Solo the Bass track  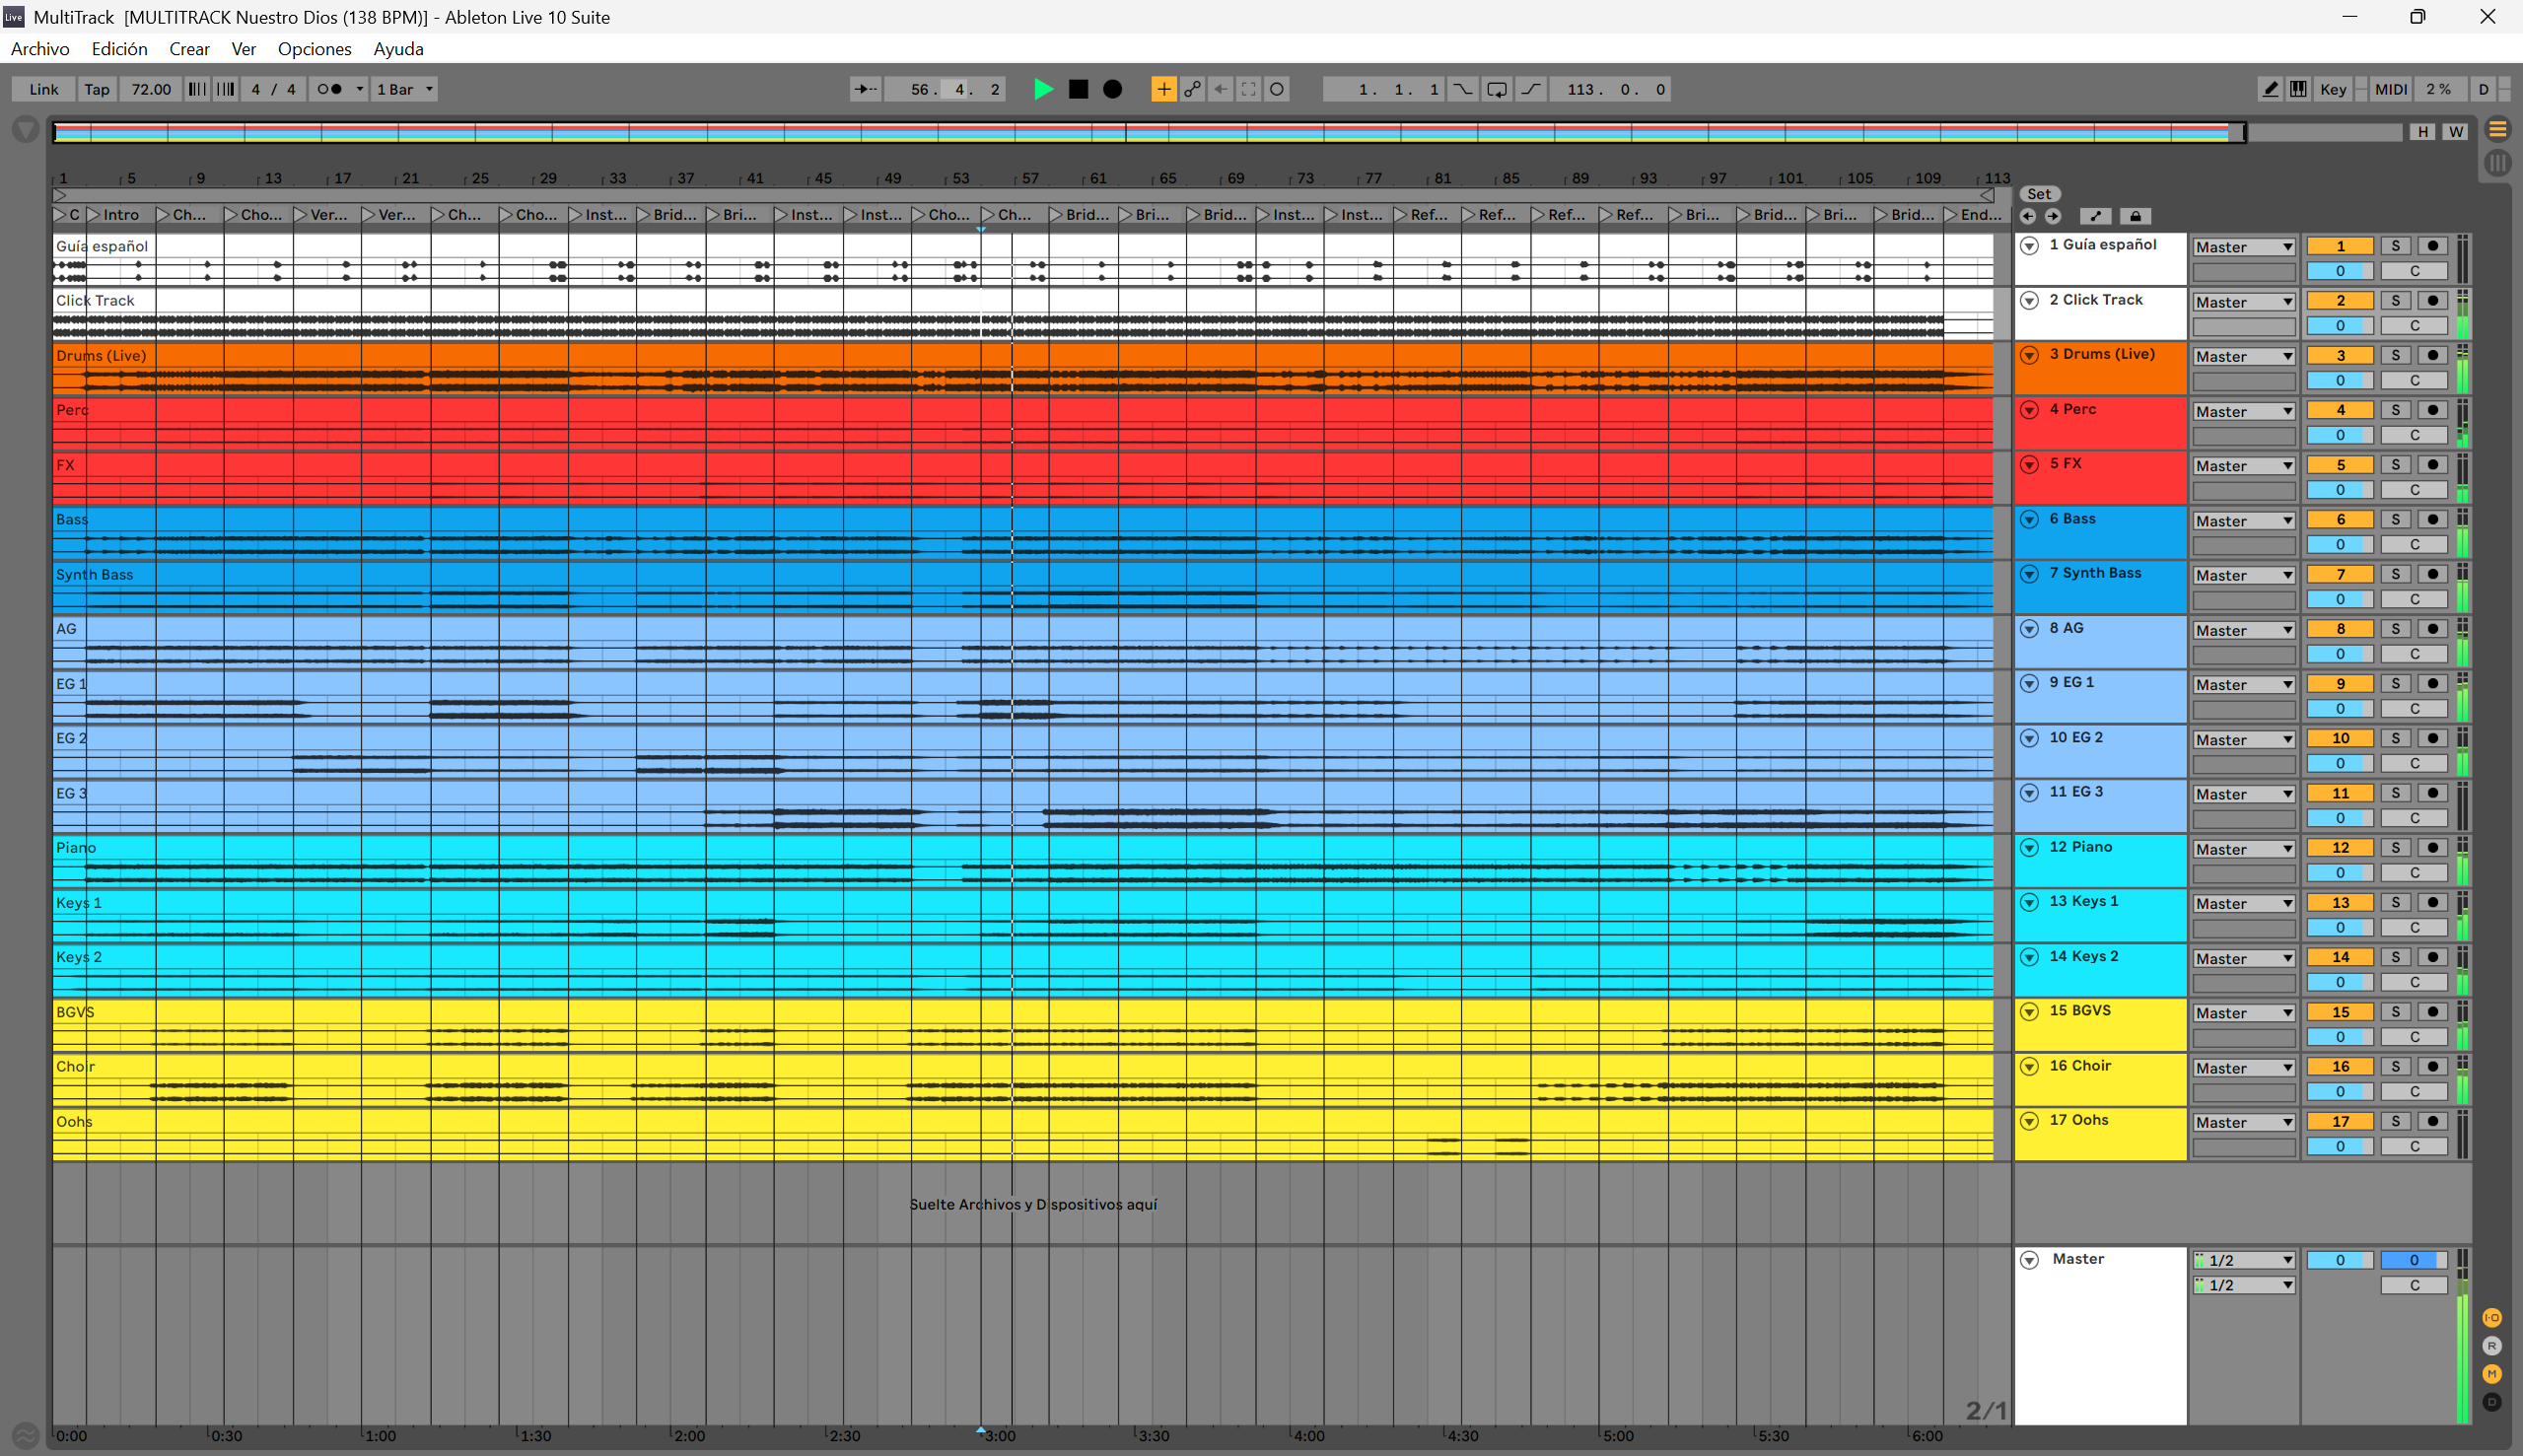[2395, 519]
